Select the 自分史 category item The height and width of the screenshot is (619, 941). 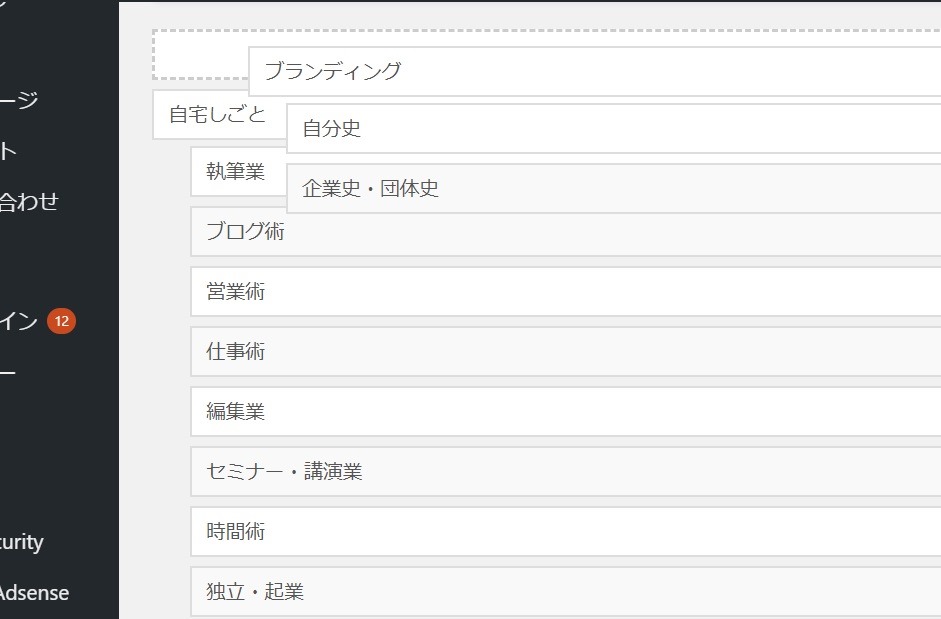pyautogui.click(x=613, y=128)
